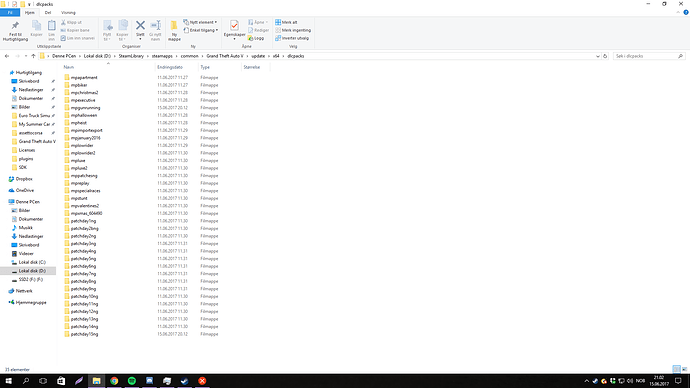Click Merk ingenting to deselect all
This screenshot has height=388, width=690.
point(293,30)
